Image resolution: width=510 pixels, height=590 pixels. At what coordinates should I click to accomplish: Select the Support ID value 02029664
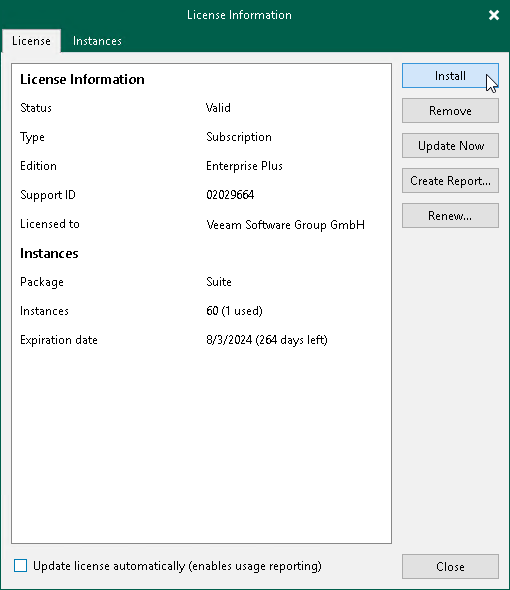(230, 195)
